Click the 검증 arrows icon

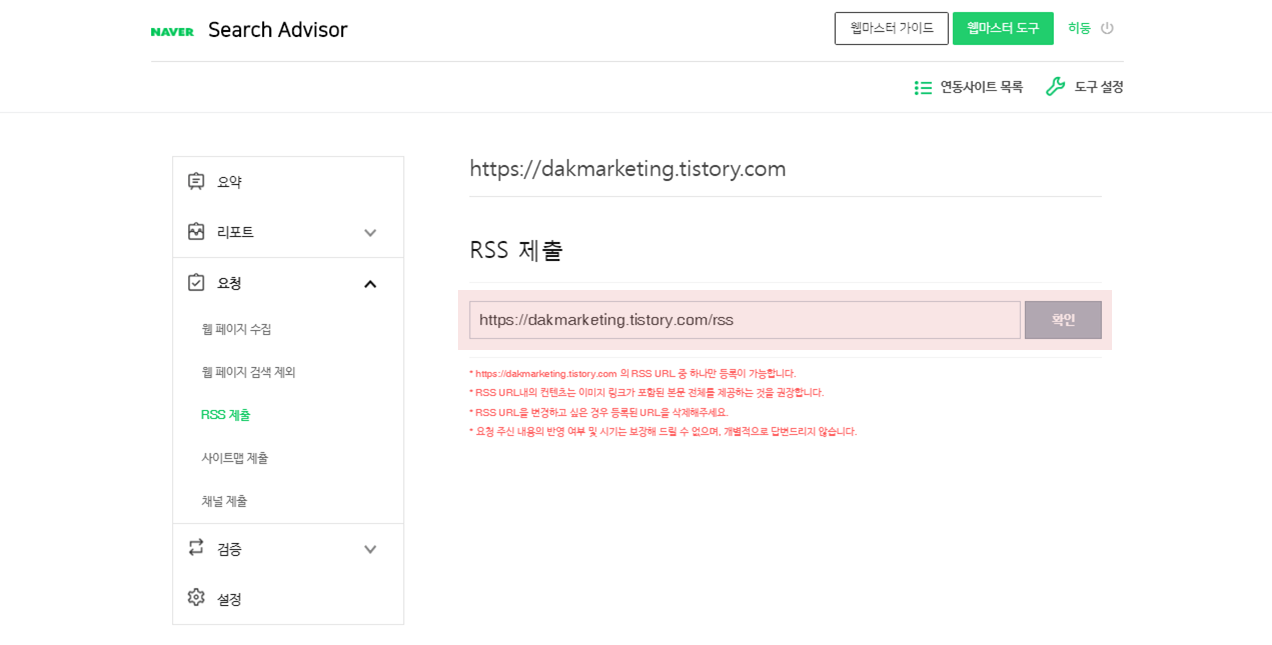click(x=196, y=547)
